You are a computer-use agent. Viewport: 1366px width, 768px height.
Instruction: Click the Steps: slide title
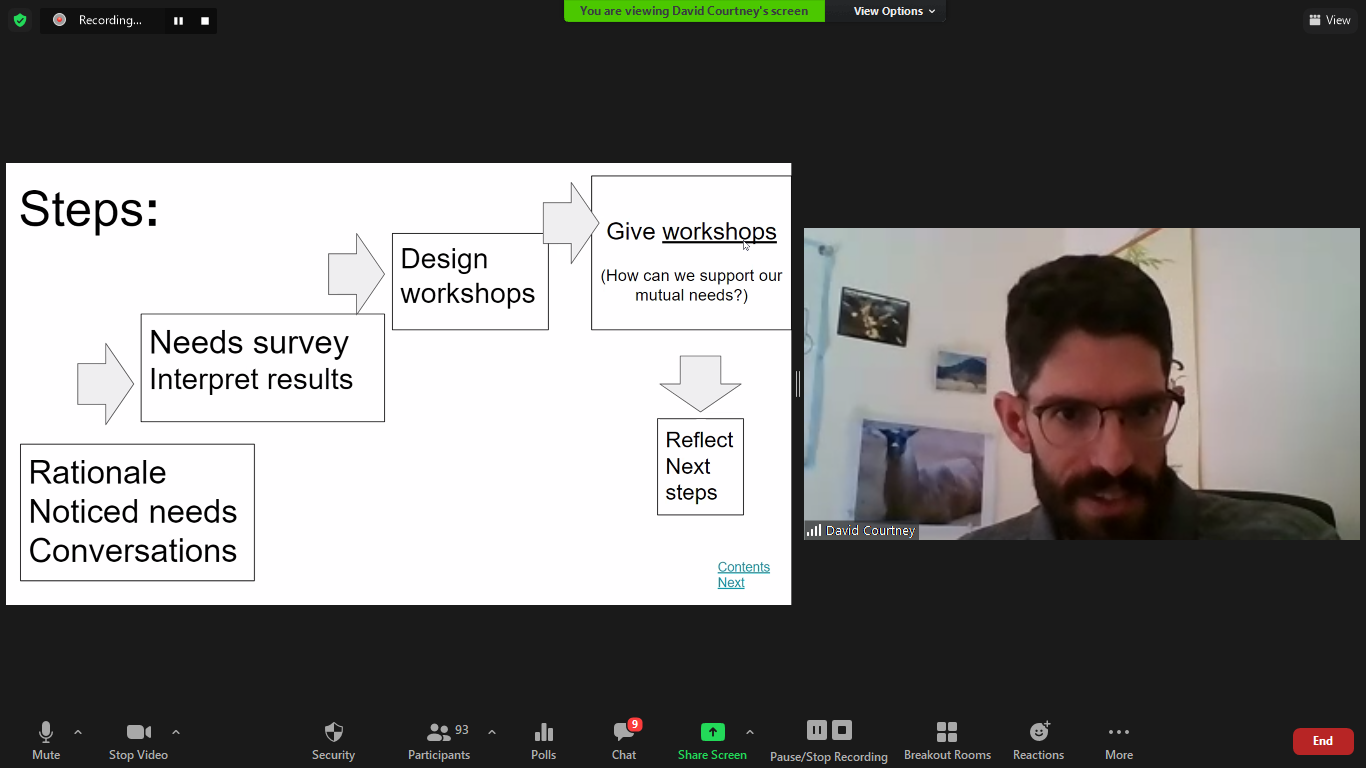(89, 210)
